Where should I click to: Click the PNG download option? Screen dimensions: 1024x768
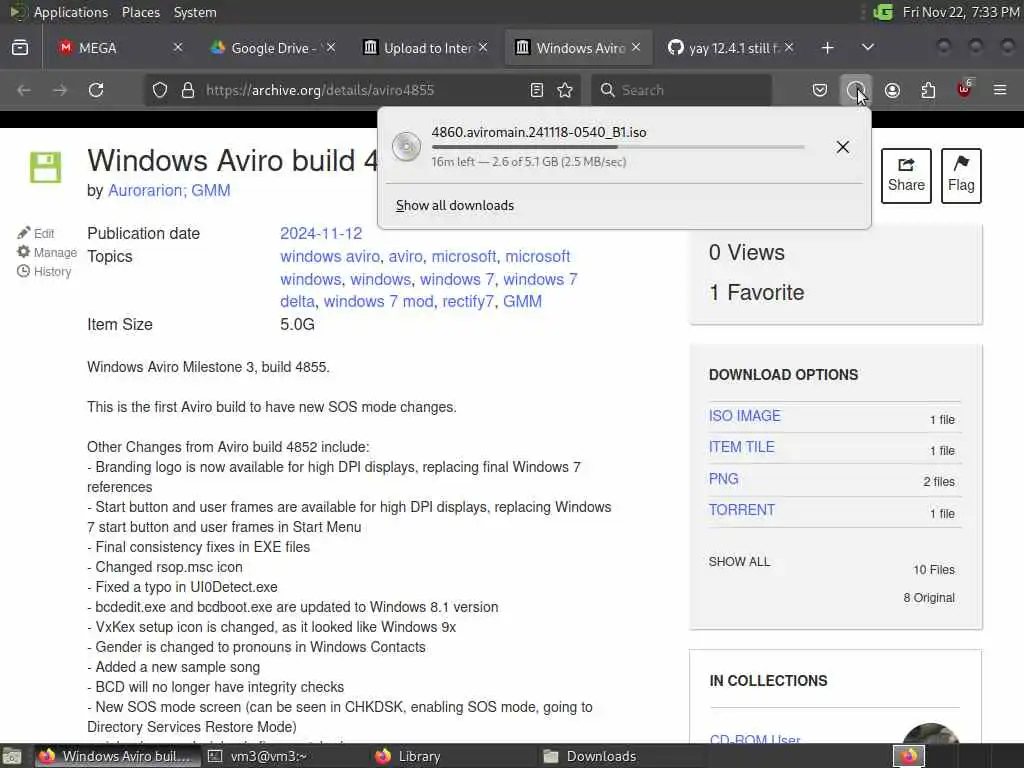tap(724, 479)
